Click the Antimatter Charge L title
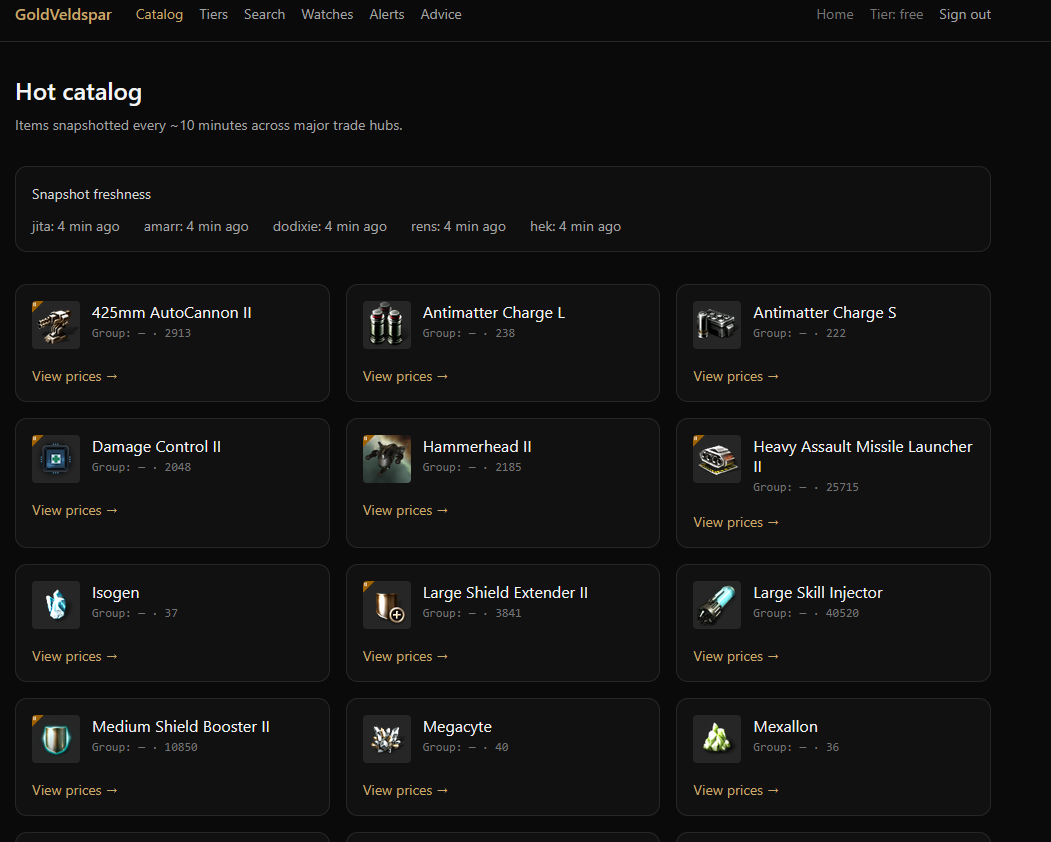This screenshot has height=842, width=1051. (494, 313)
